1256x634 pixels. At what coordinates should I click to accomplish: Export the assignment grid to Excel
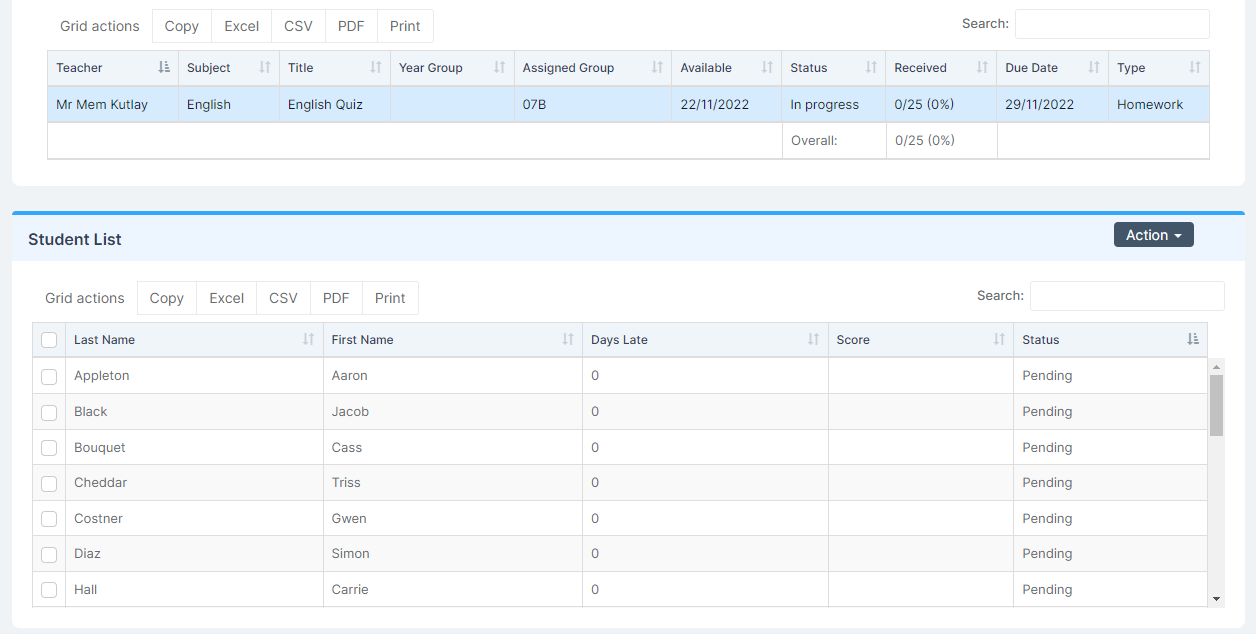click(241, 26)
